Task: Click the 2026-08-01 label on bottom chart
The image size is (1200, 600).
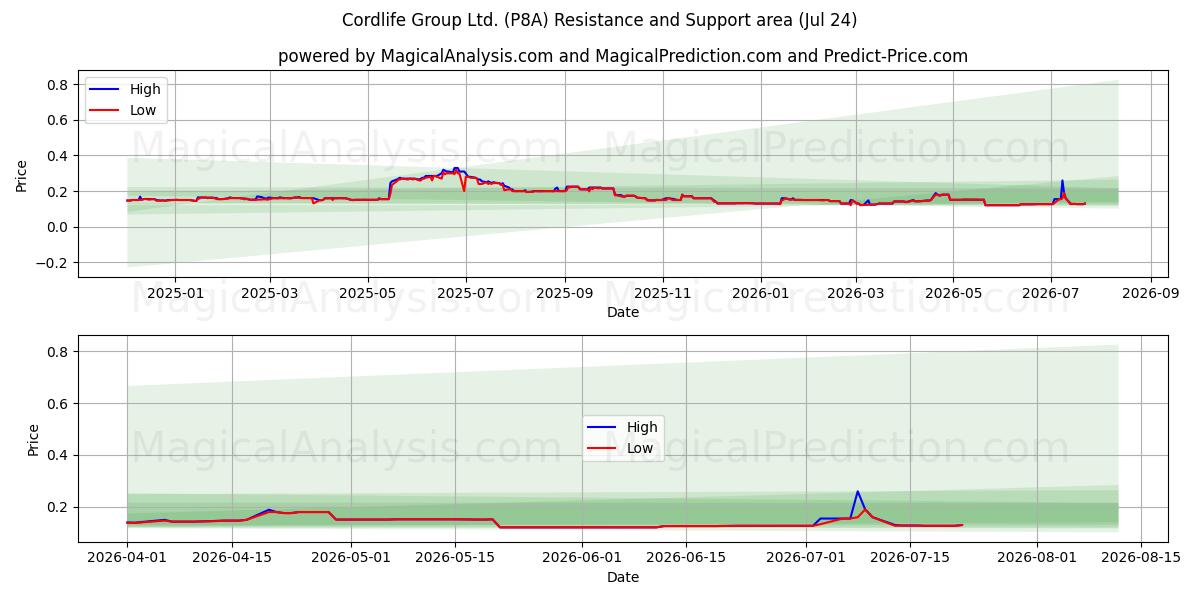Action: 1037,559
